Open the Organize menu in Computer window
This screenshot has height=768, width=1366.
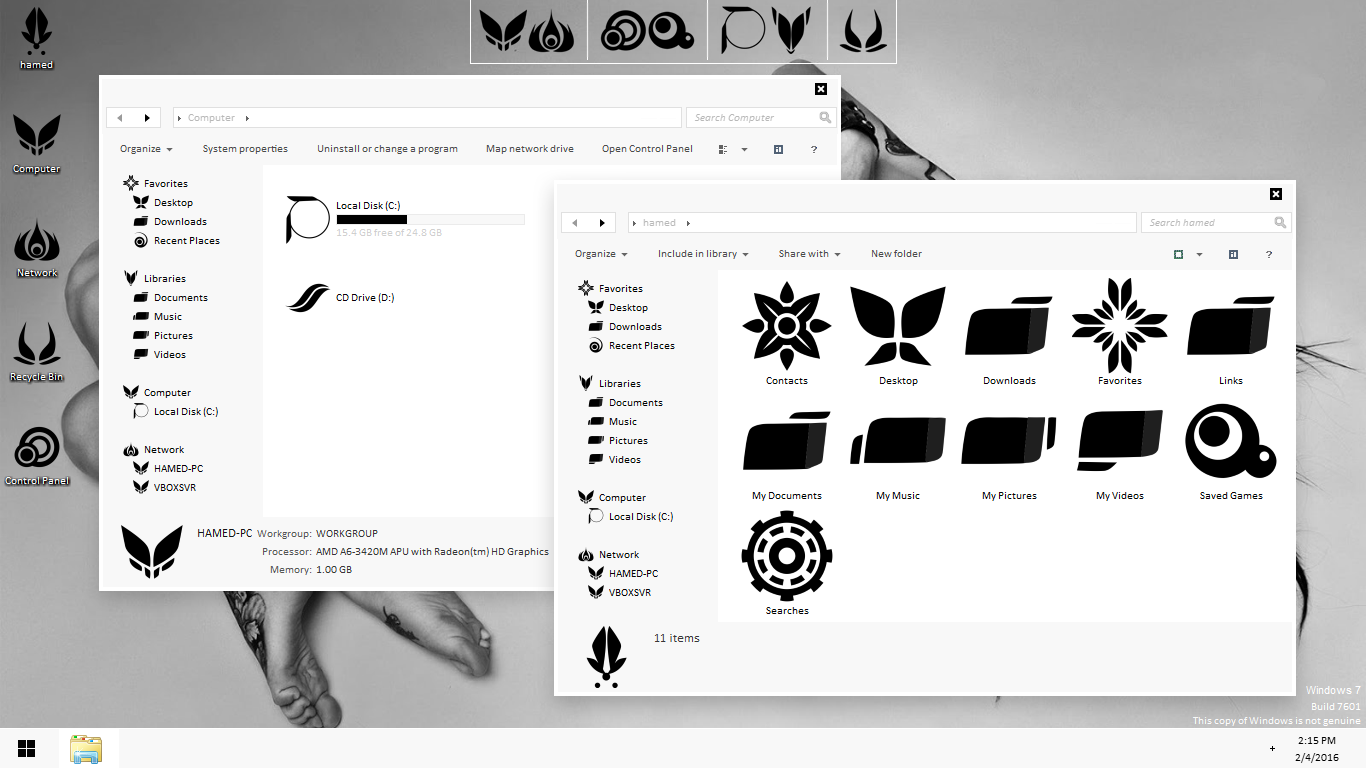(146, 149)
